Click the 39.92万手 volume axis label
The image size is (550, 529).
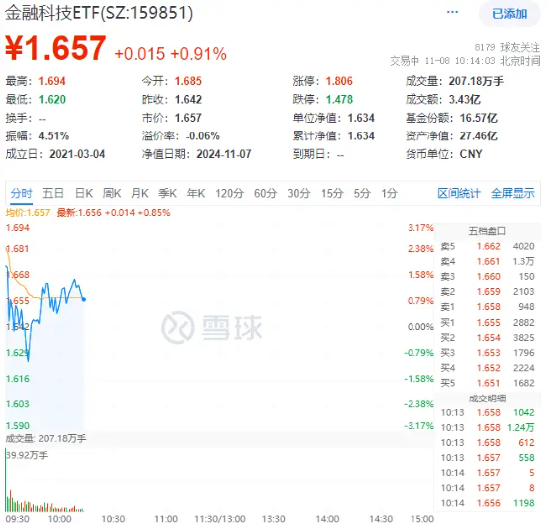[x=27, y=456]
